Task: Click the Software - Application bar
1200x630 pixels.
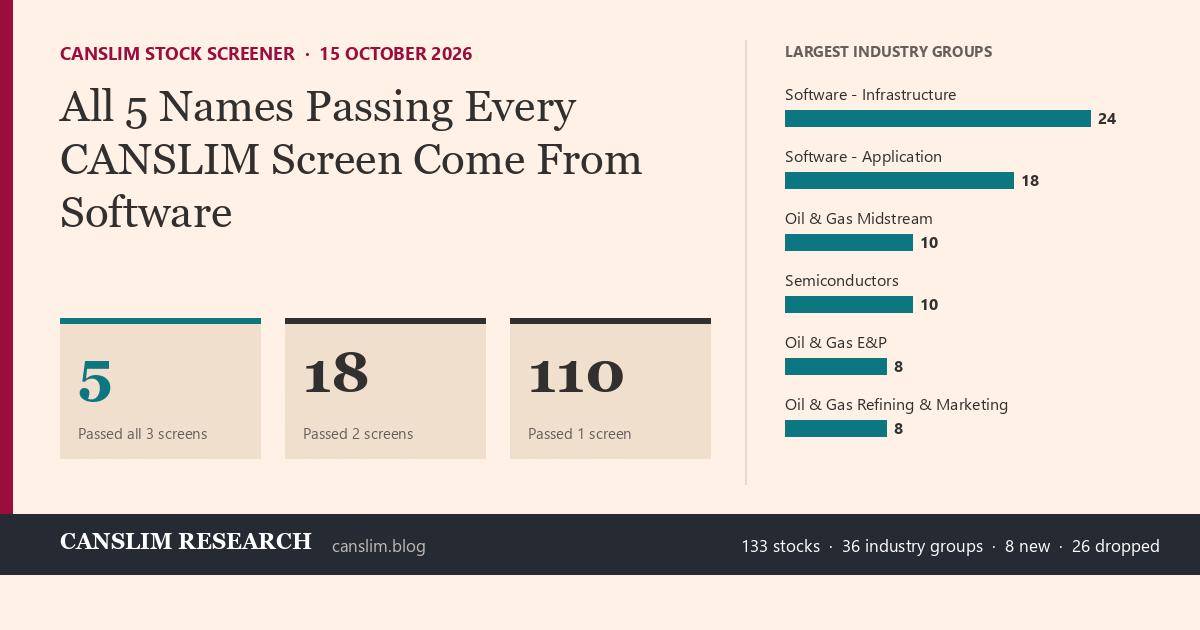Action: click(899, 181)
